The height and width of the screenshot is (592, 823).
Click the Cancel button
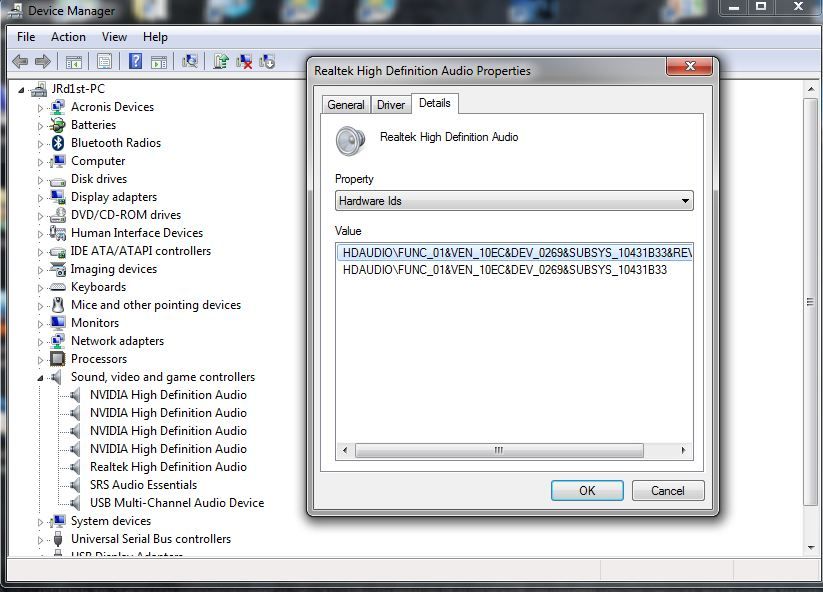(x=668, y=491)
